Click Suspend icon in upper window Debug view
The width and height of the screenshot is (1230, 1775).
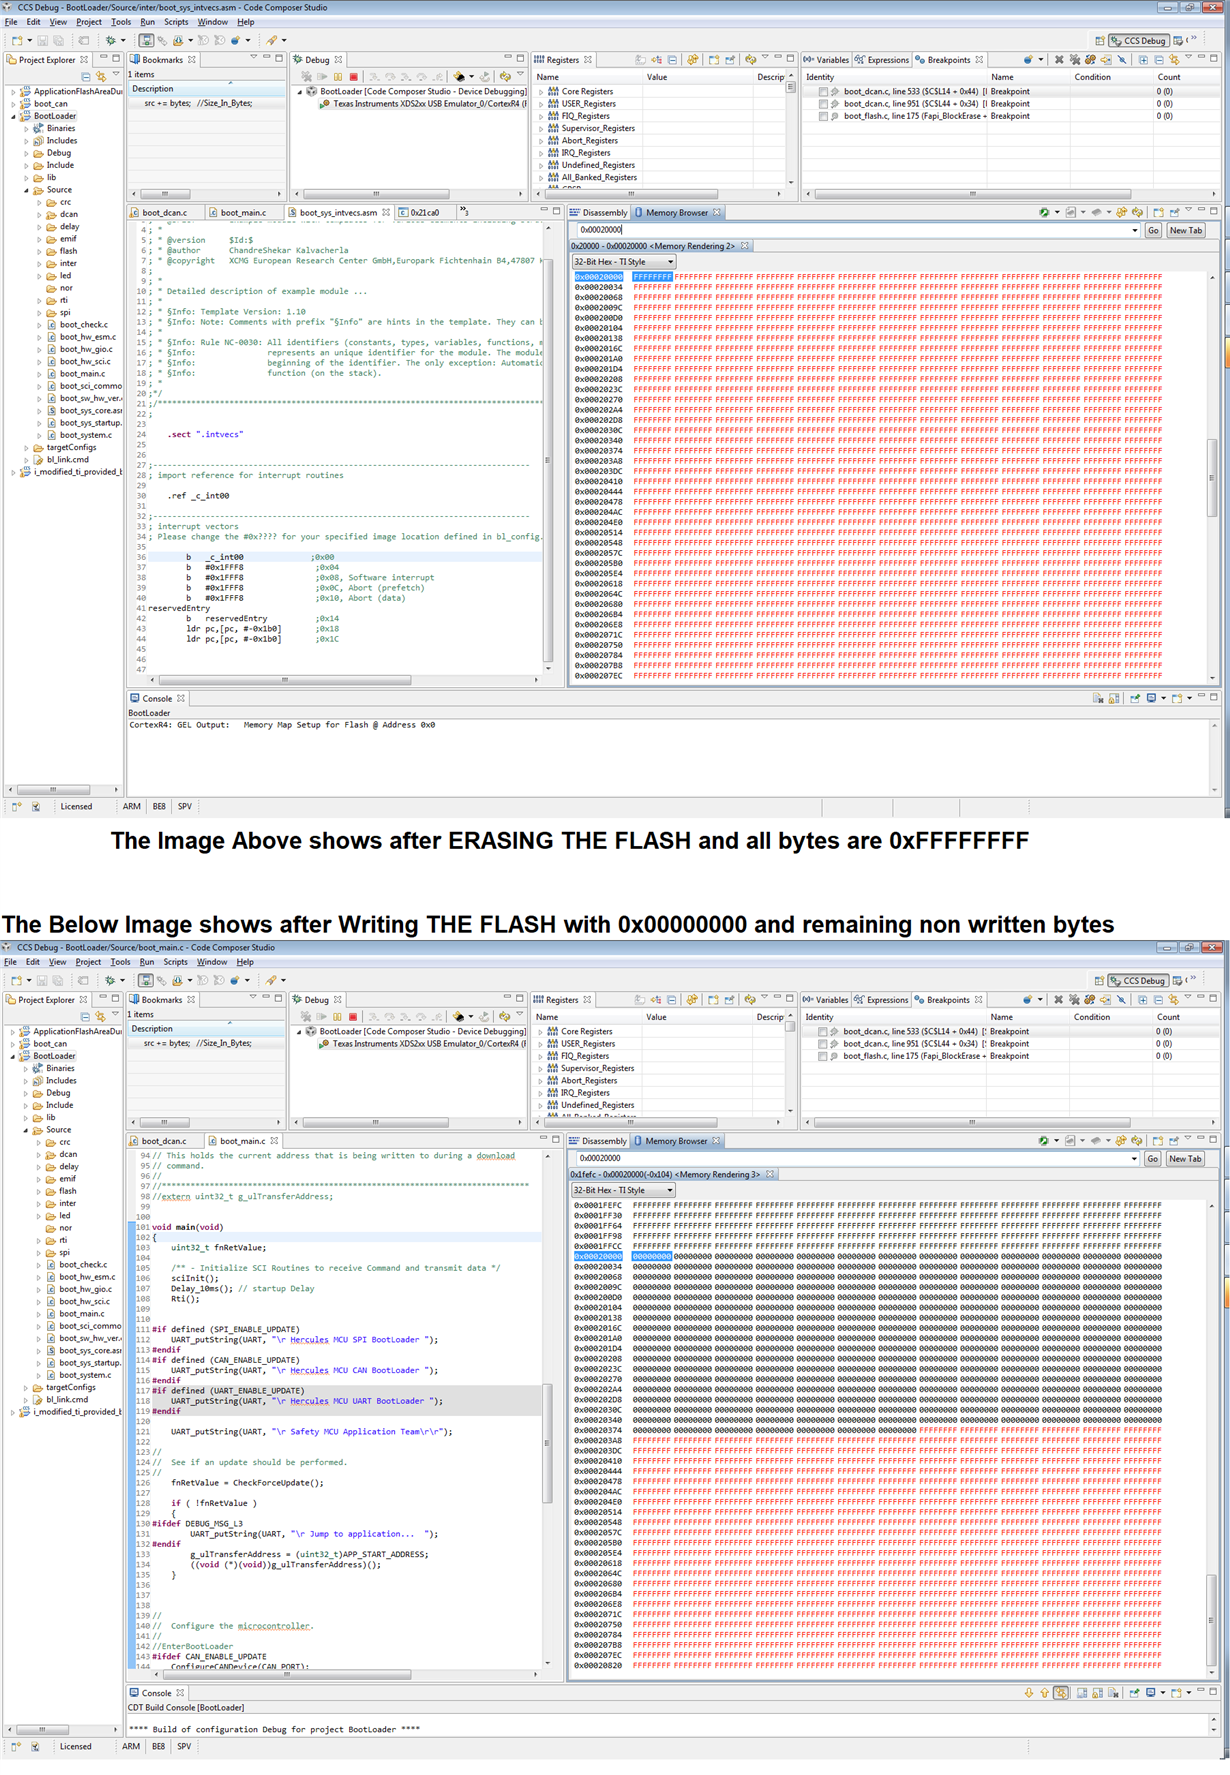coord(338,77)
